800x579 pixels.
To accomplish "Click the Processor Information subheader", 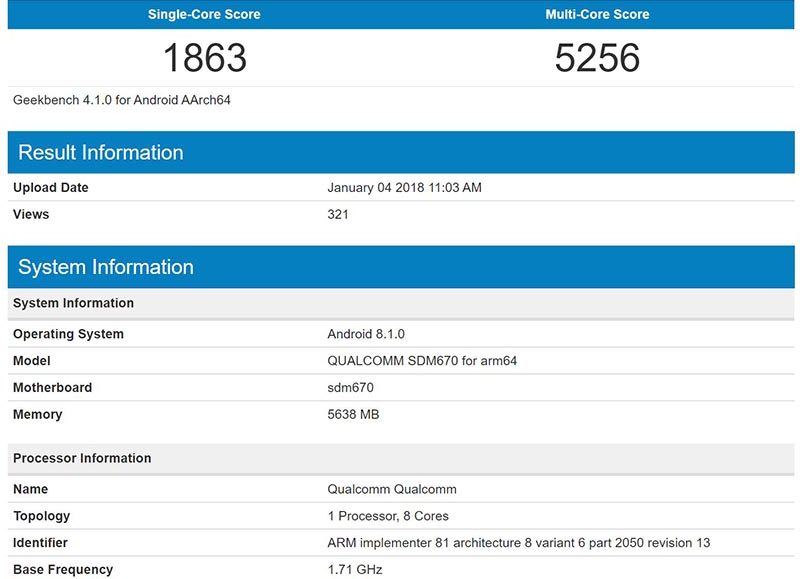I will [401, 458].
